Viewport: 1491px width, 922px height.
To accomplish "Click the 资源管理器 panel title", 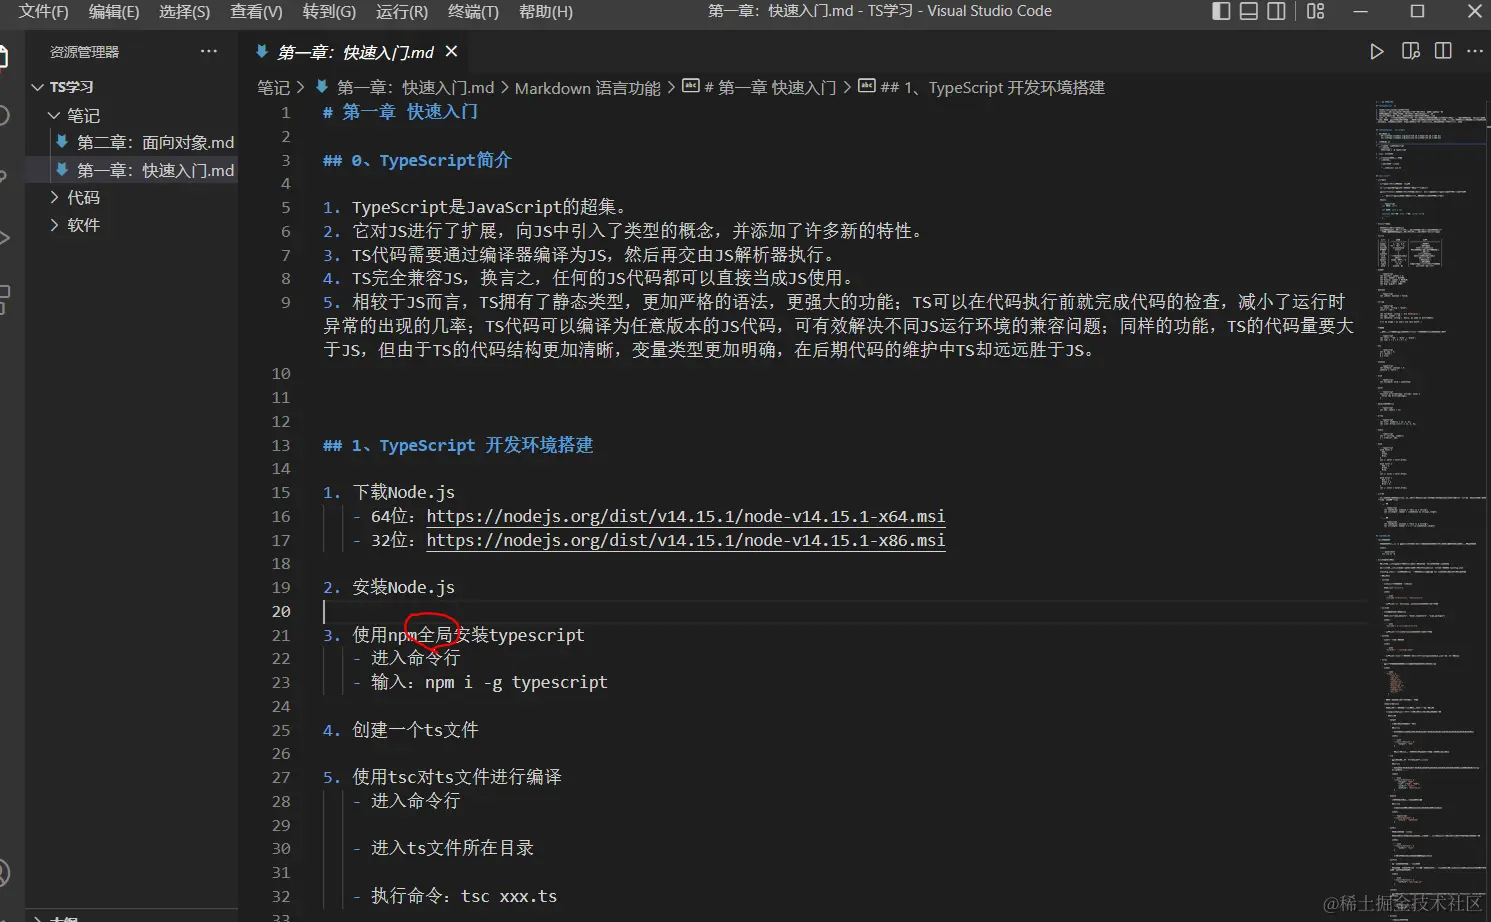I will point(84,52).
